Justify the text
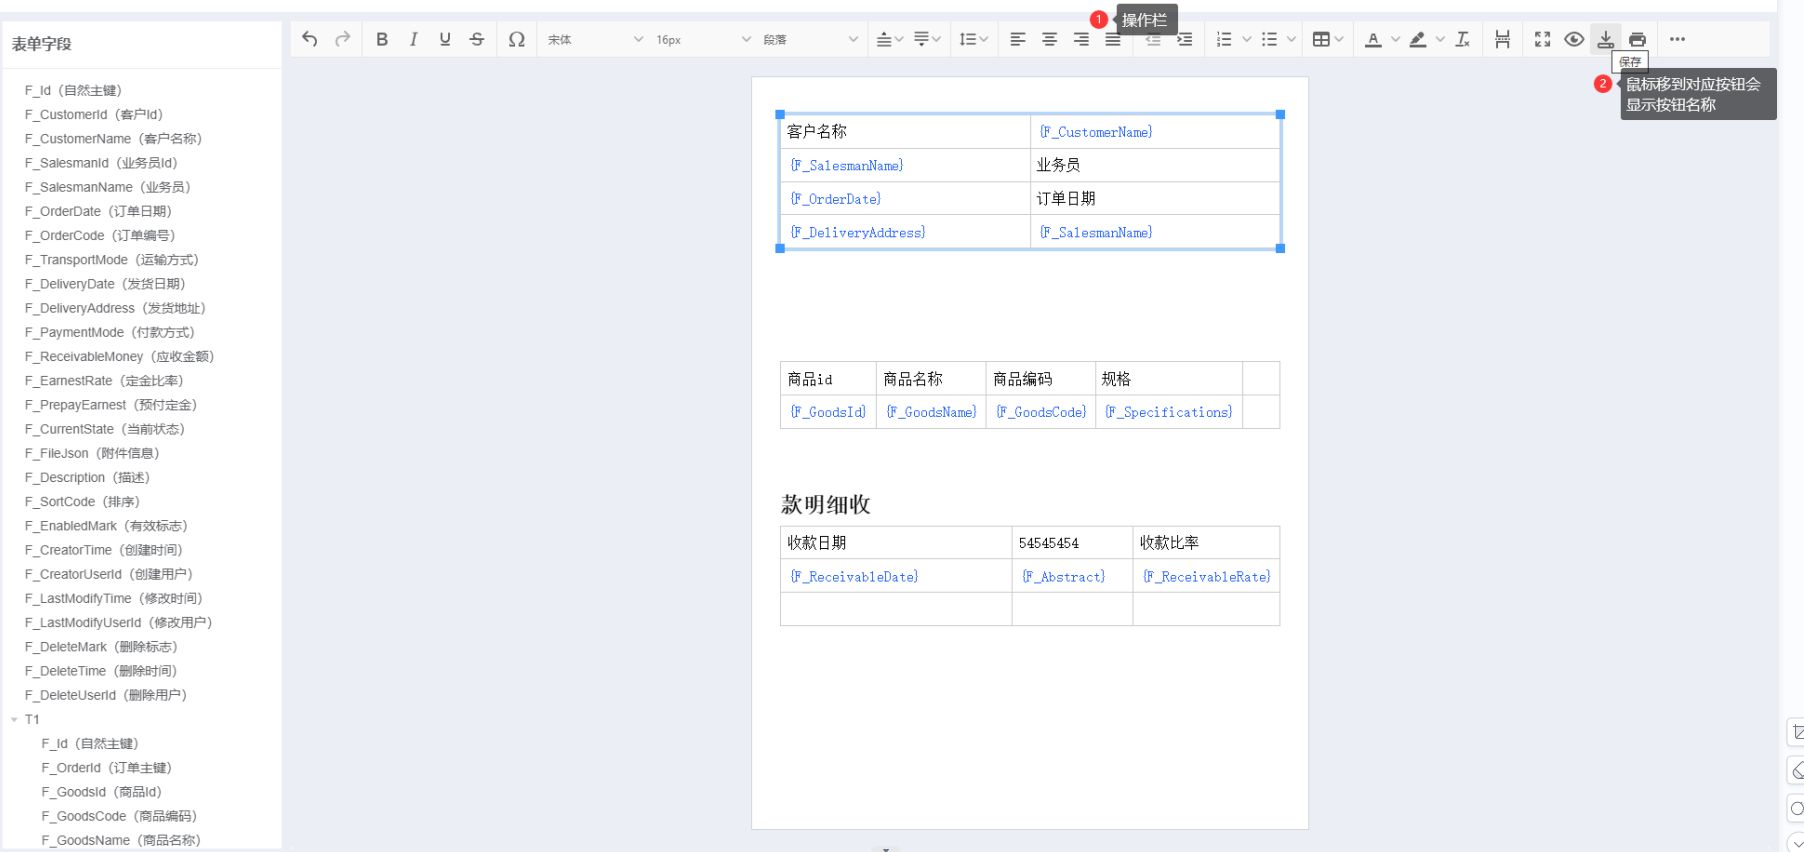Image resolution: width=1804 pixels, height=852 pixels. (x=1112, y=40)
